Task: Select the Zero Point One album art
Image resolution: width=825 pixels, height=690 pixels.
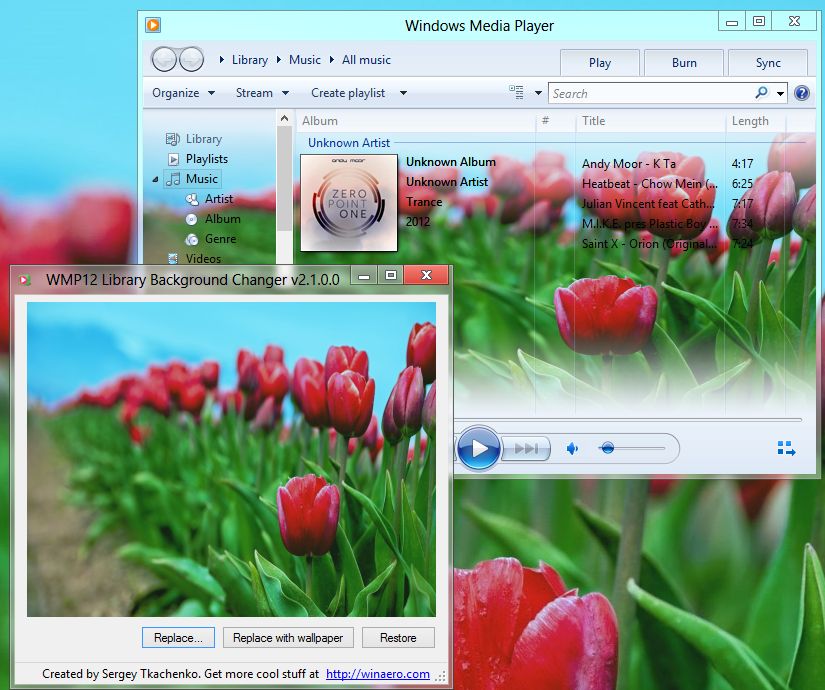Action: coord(349,203)
